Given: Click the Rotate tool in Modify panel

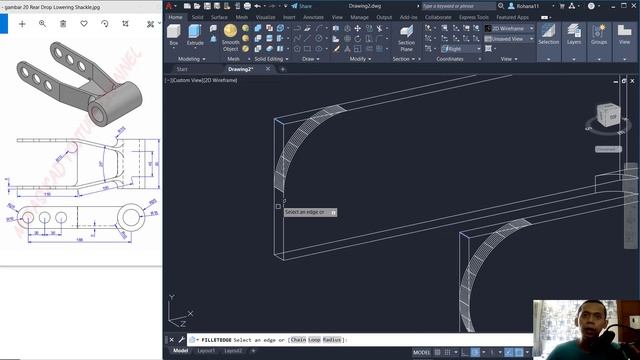Looking at the screenshot, I should [x=358, y=39].
